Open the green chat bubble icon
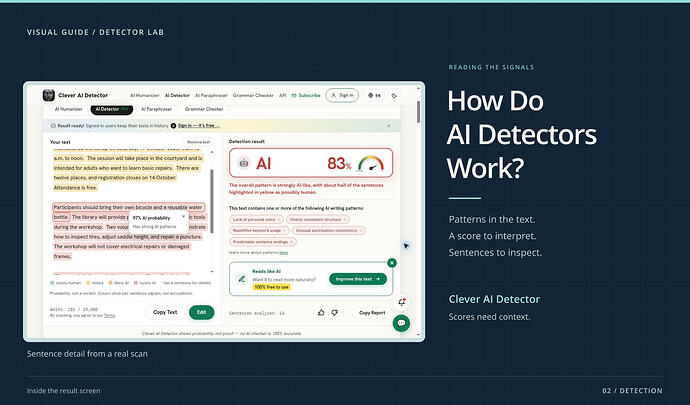Screen dimensions: 690x405 (x=401, y=323)
